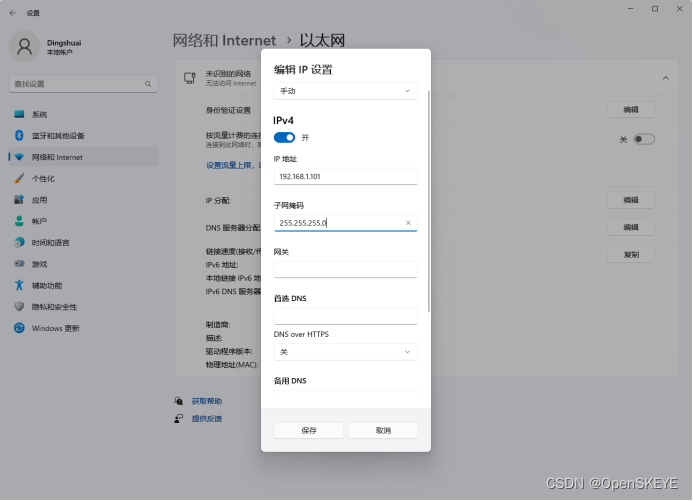Toggle the IPv4 switch off
Screen dimensions: 693x501
284,138
